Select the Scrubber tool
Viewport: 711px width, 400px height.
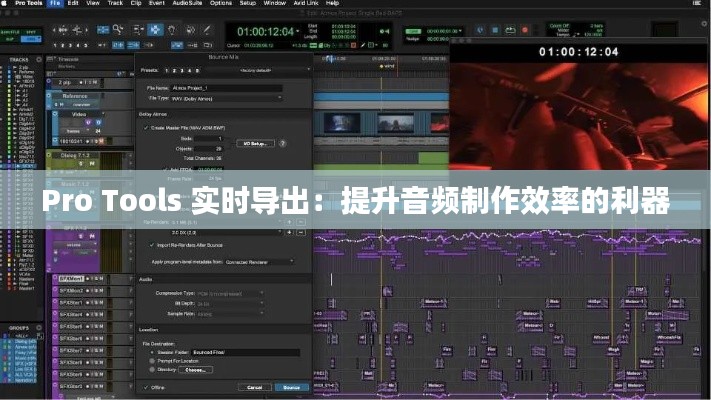coord(190,30)
